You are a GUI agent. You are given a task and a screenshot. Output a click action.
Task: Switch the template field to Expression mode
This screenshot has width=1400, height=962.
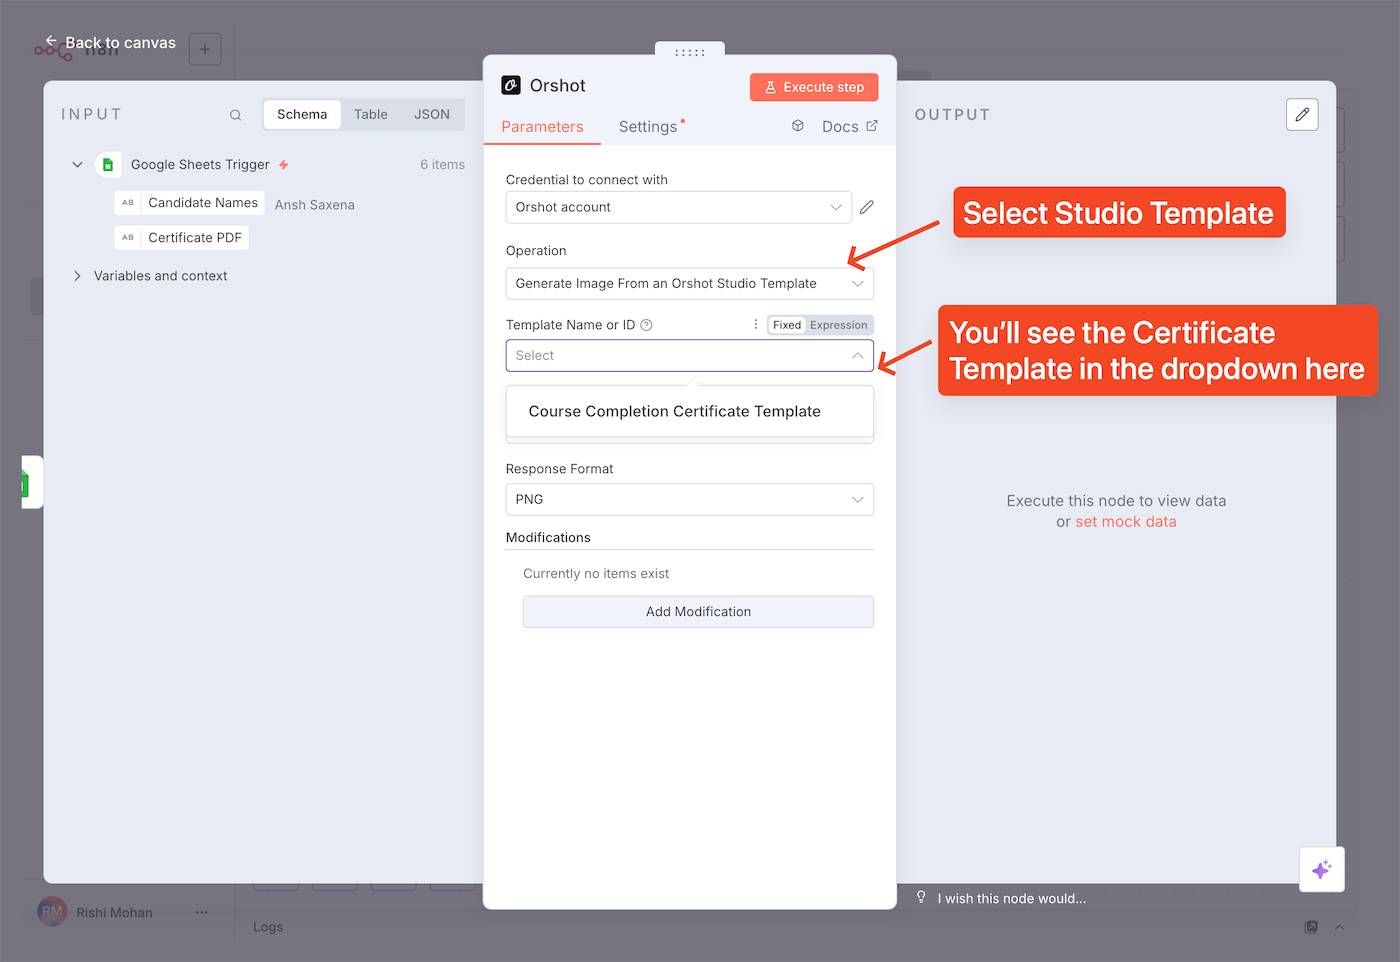(x=839, y=325)
